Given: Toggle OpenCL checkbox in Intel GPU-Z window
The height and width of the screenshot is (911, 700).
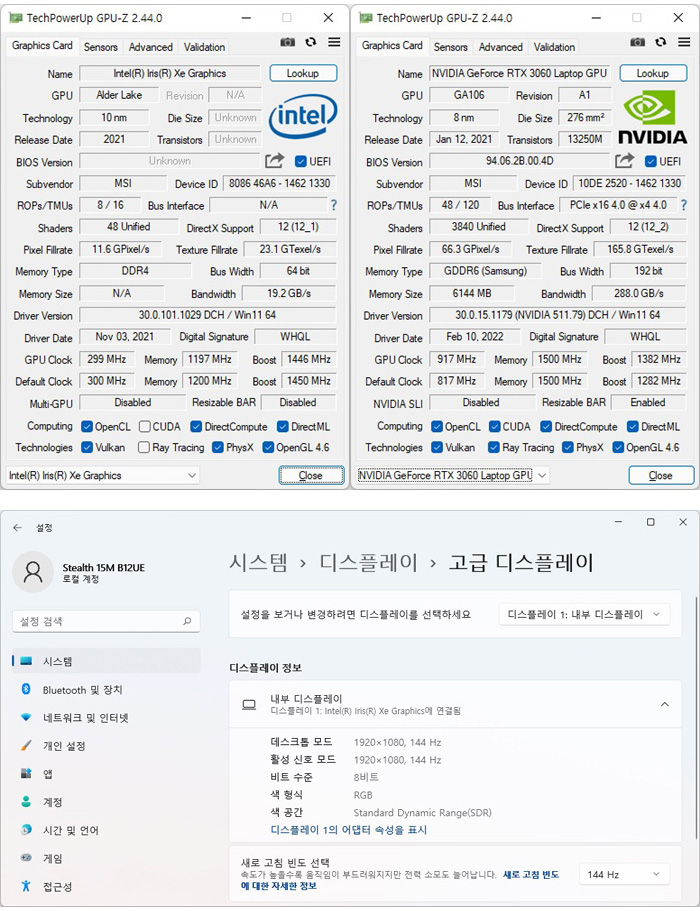Looking at the screenshot, I should pyautogui.click(x=87, y=426).
